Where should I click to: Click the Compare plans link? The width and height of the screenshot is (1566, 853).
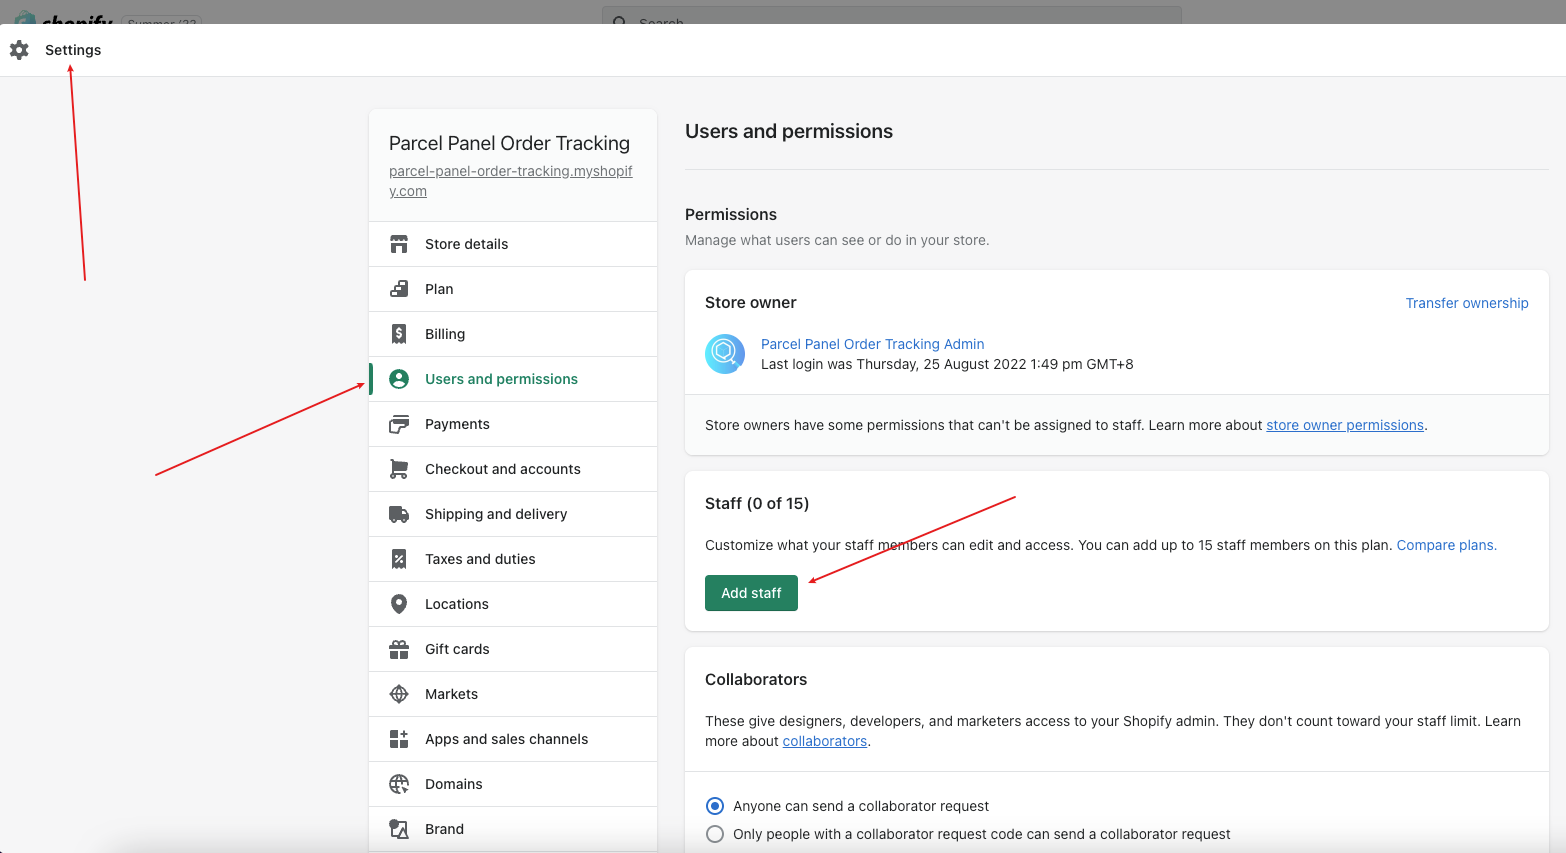[1446, 545]
